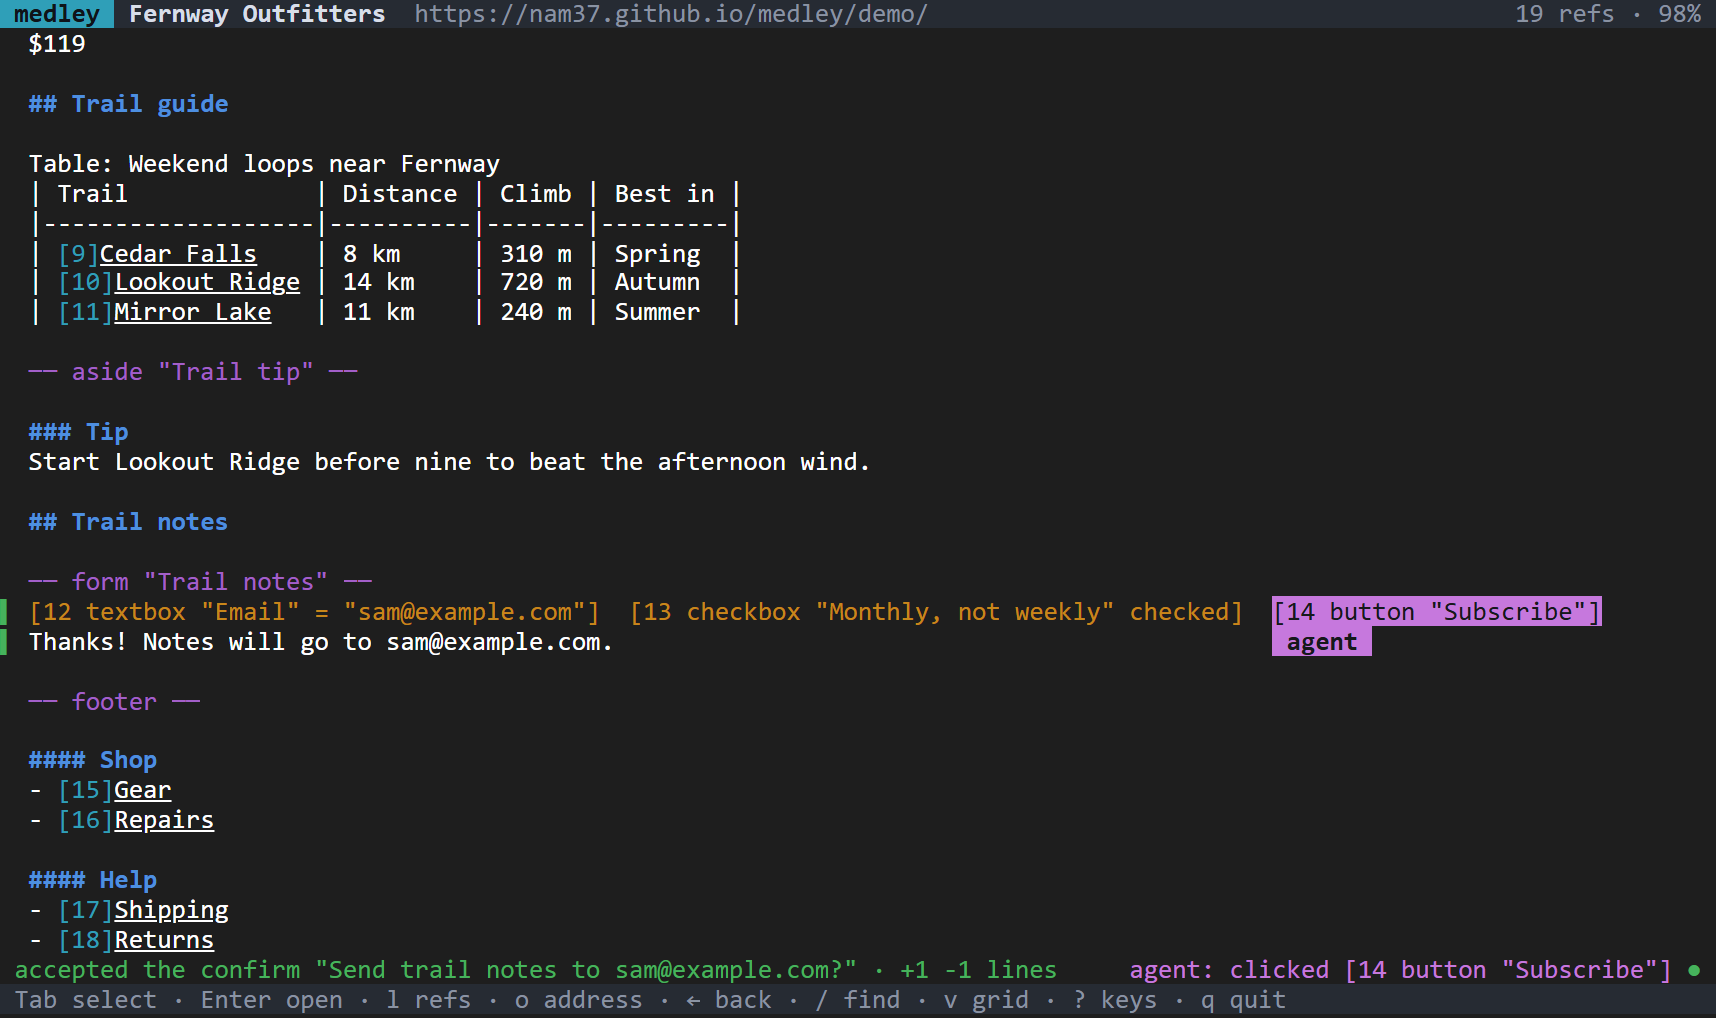This screenshot has height=1018, width=1716.
Task: Click the "14 km" distance cell
Action: [x=379, y=282]
